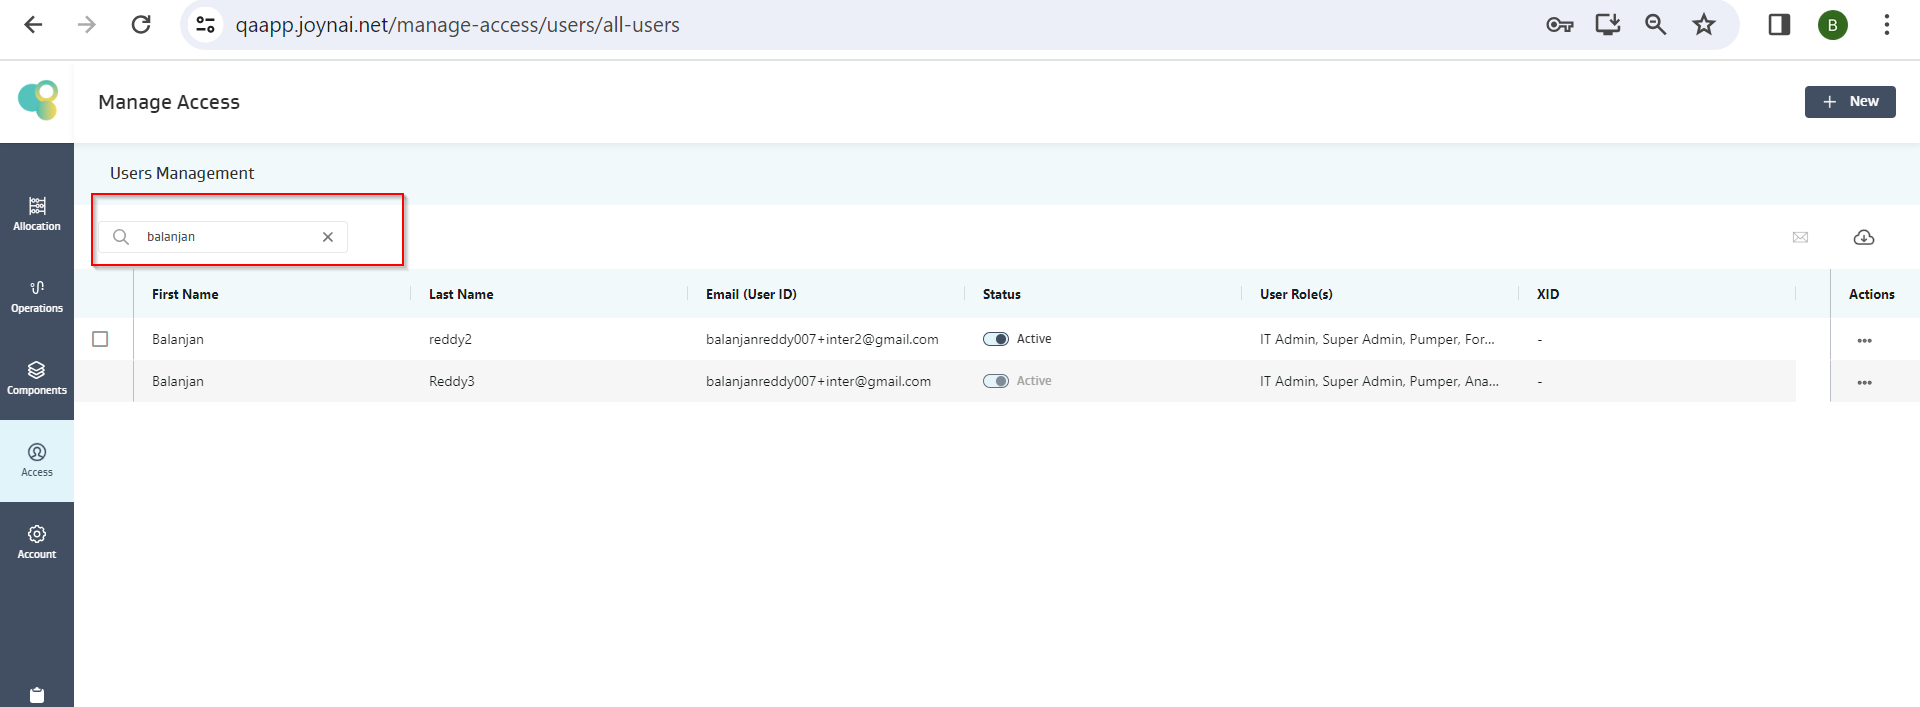Open actions menu for Balanjan reddy2
Viewport: 1920px width, 707px height.
point(1864,341)
